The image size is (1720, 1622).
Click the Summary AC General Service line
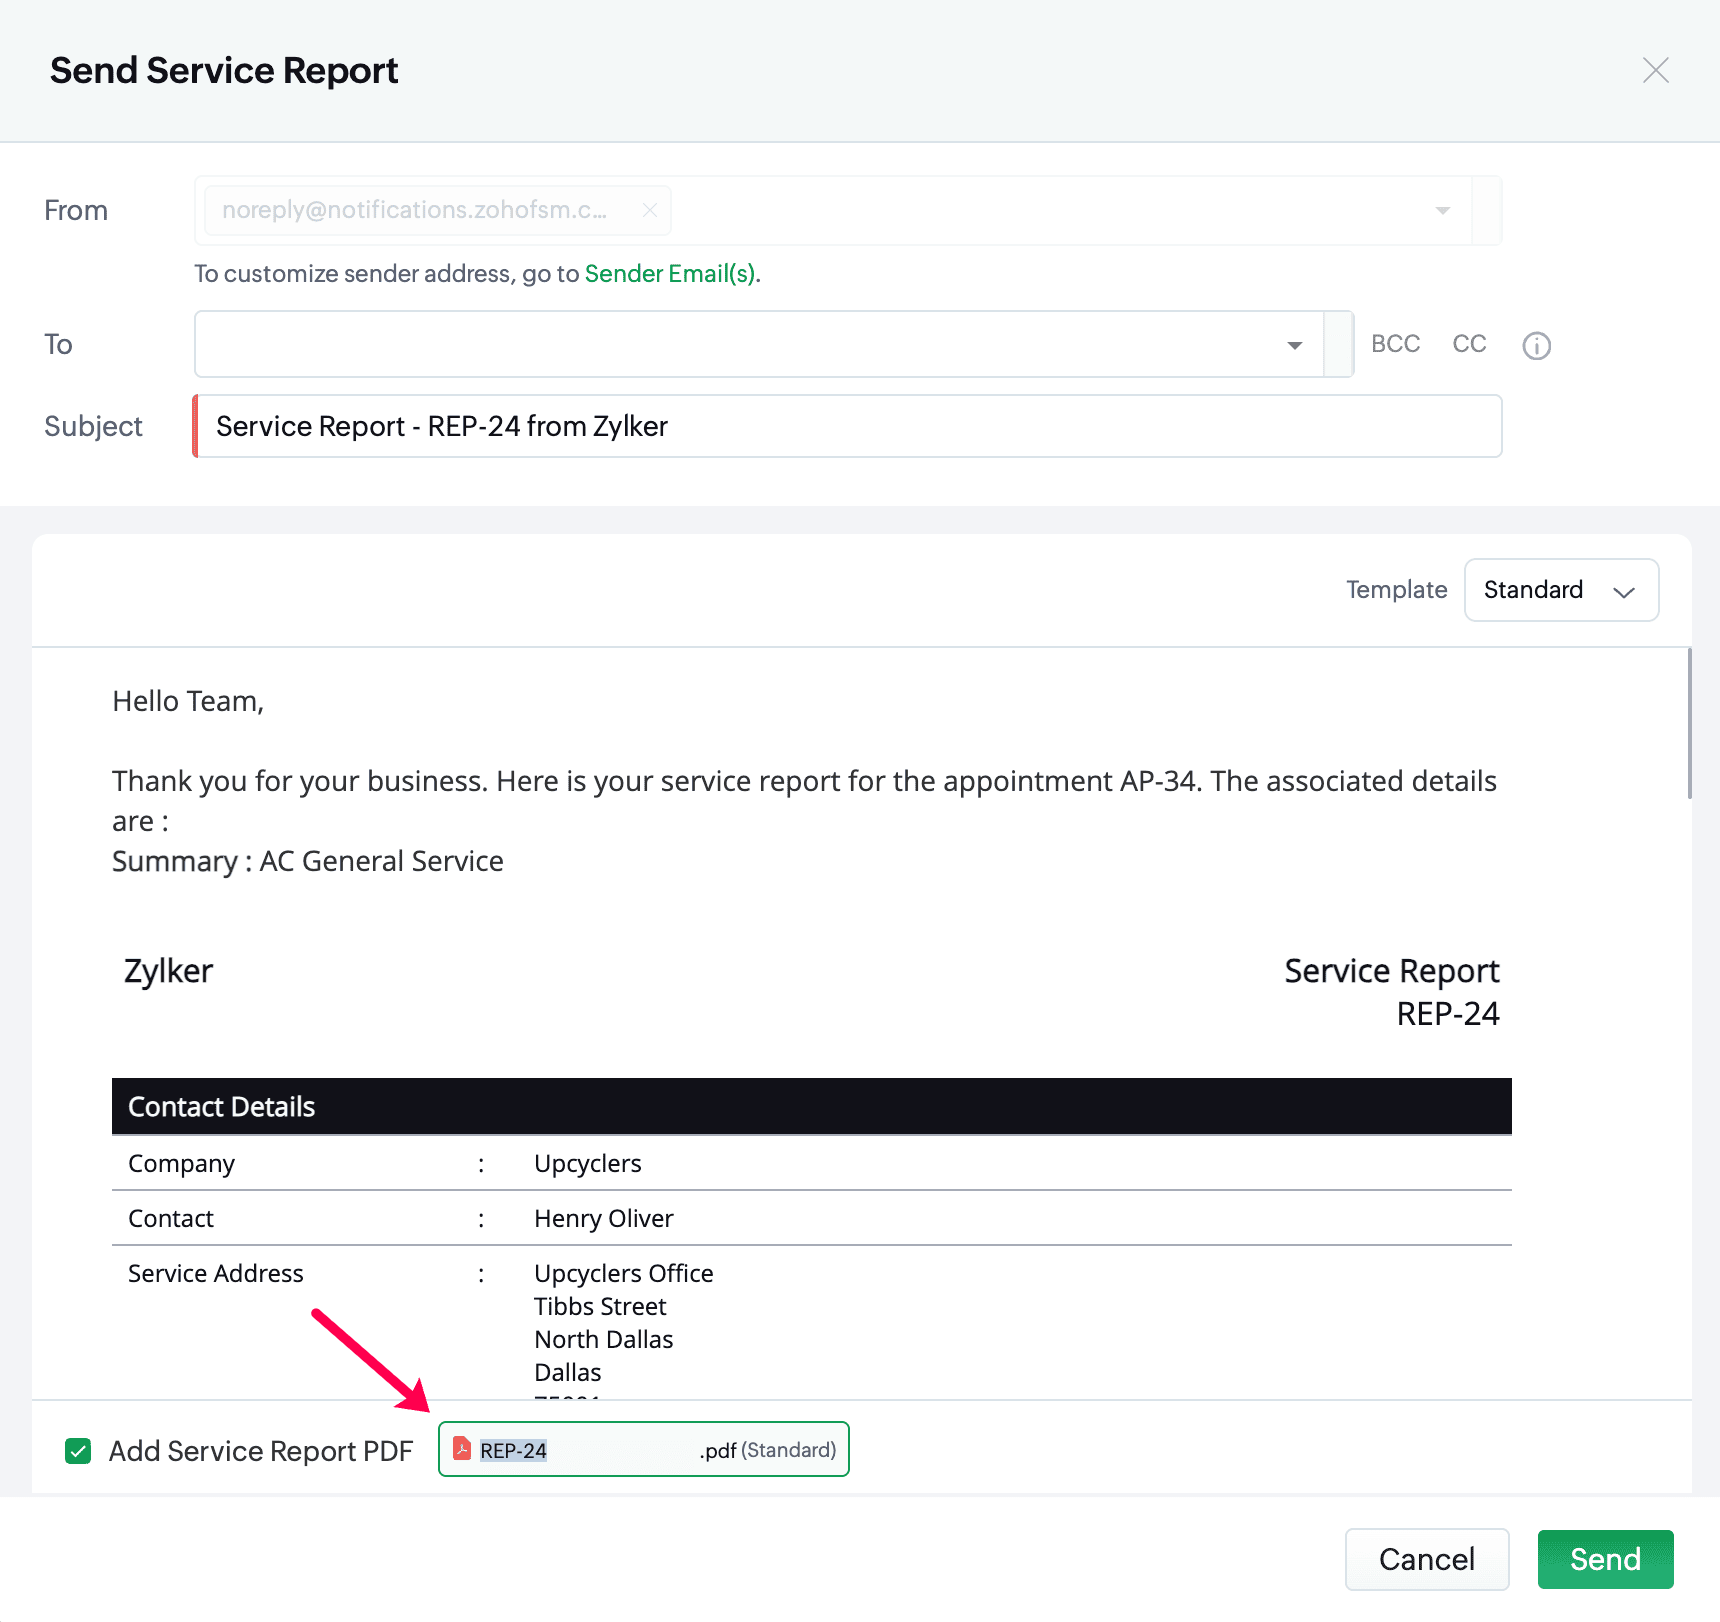click(x=308, y=861)
